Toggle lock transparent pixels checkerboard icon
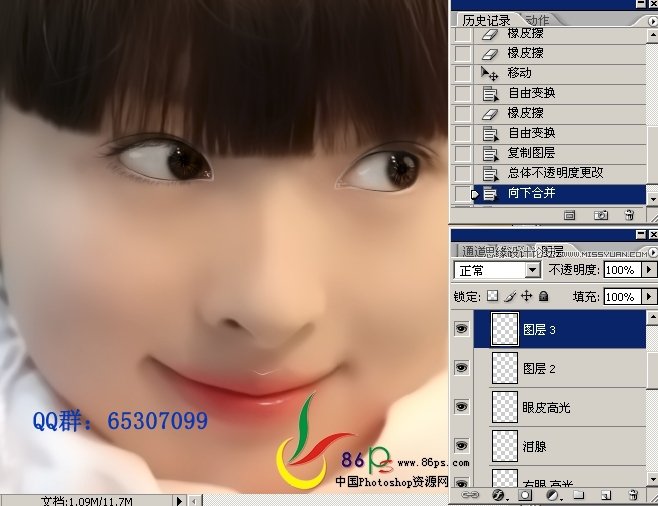 click(x=492, y=296)
